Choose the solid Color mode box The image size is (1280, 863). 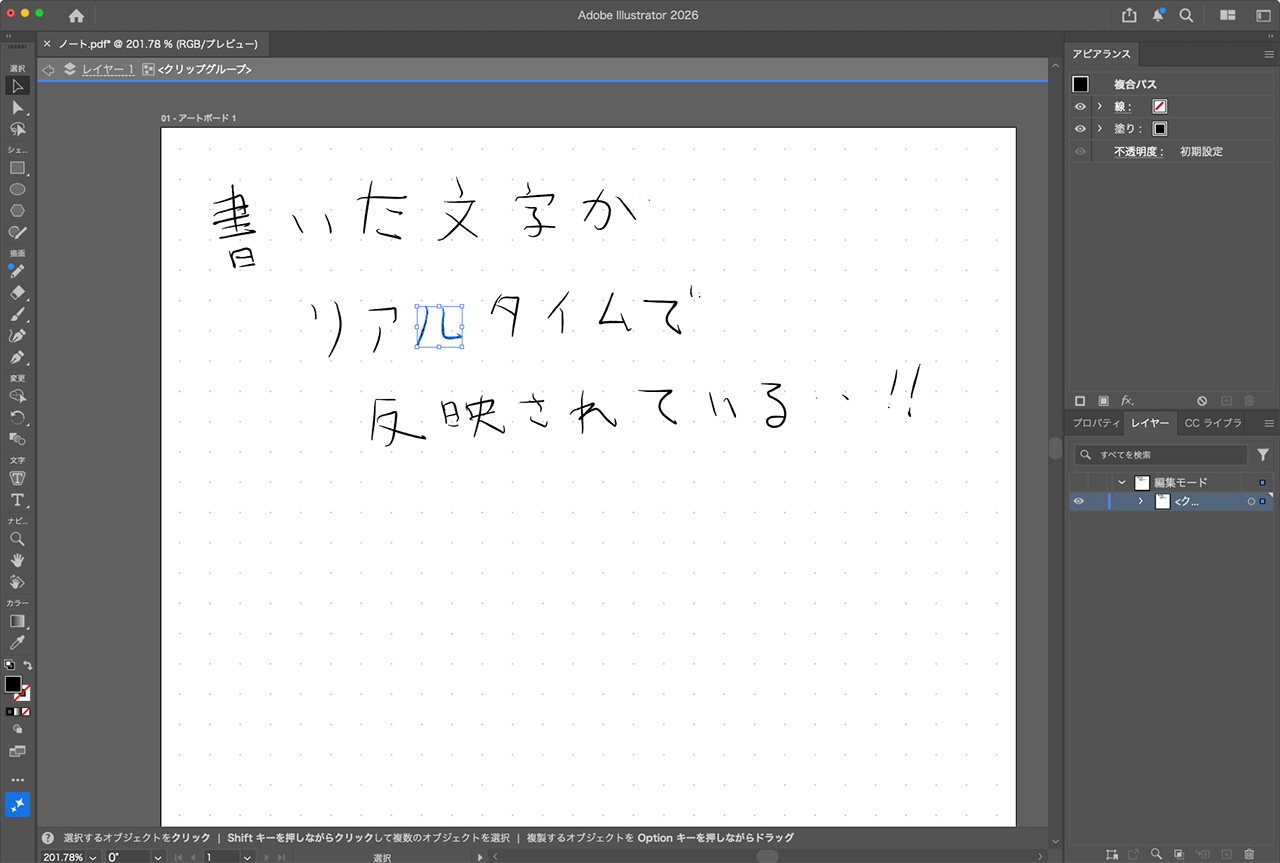click(x=10, y=711)
